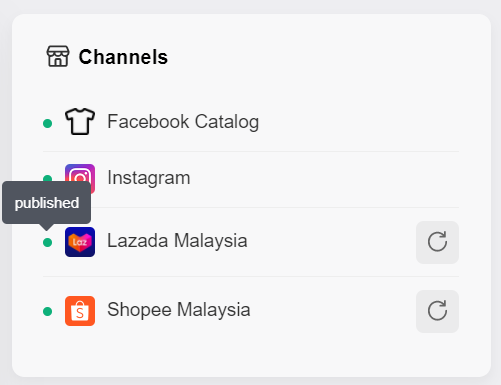Click the Channels heading text

pyautogui.click(x=123, y=57)
